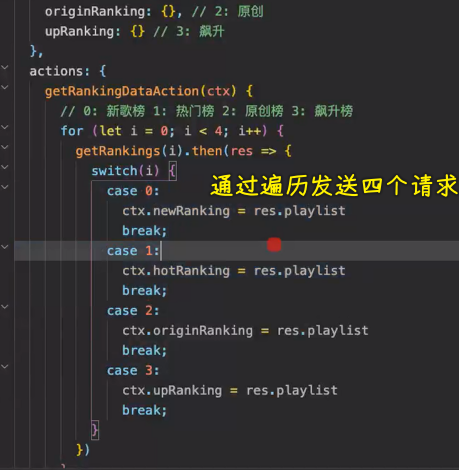The width and height of the screenshot is (459, 470).
Task: Click the getRankings(i) call
Action: [129, 151]
